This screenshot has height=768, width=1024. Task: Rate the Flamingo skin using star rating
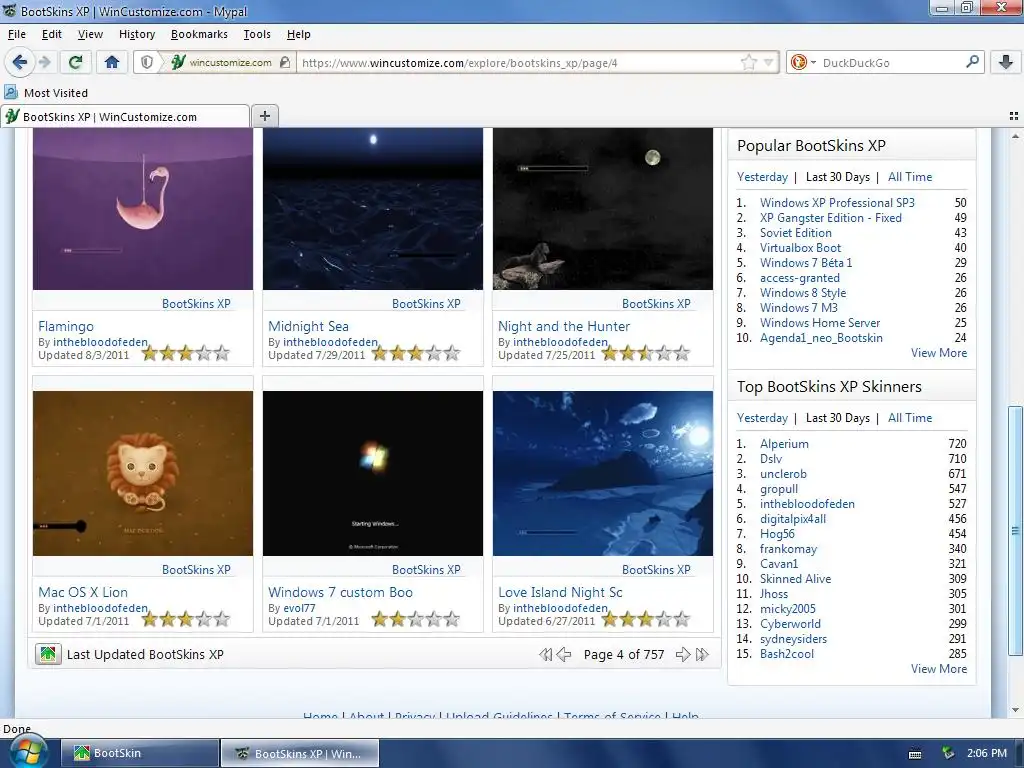coord(186,353)
